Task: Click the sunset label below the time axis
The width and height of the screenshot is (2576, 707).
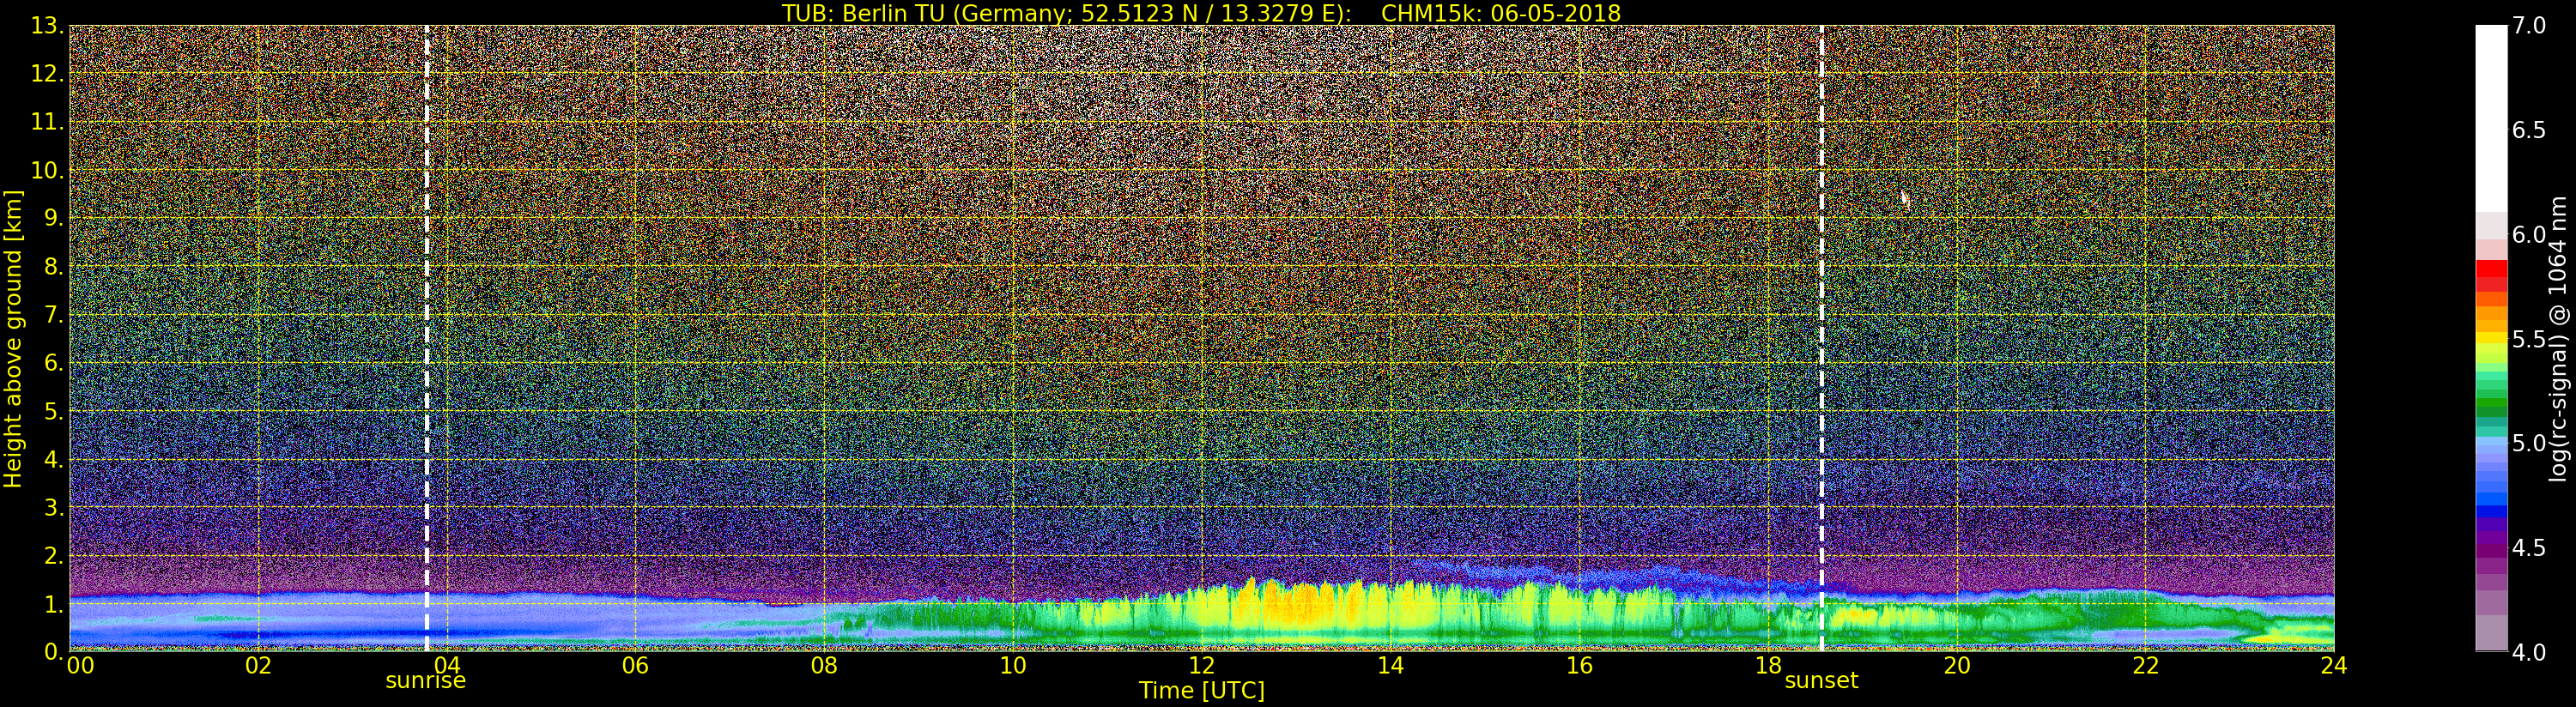Action: (1821, 681)
